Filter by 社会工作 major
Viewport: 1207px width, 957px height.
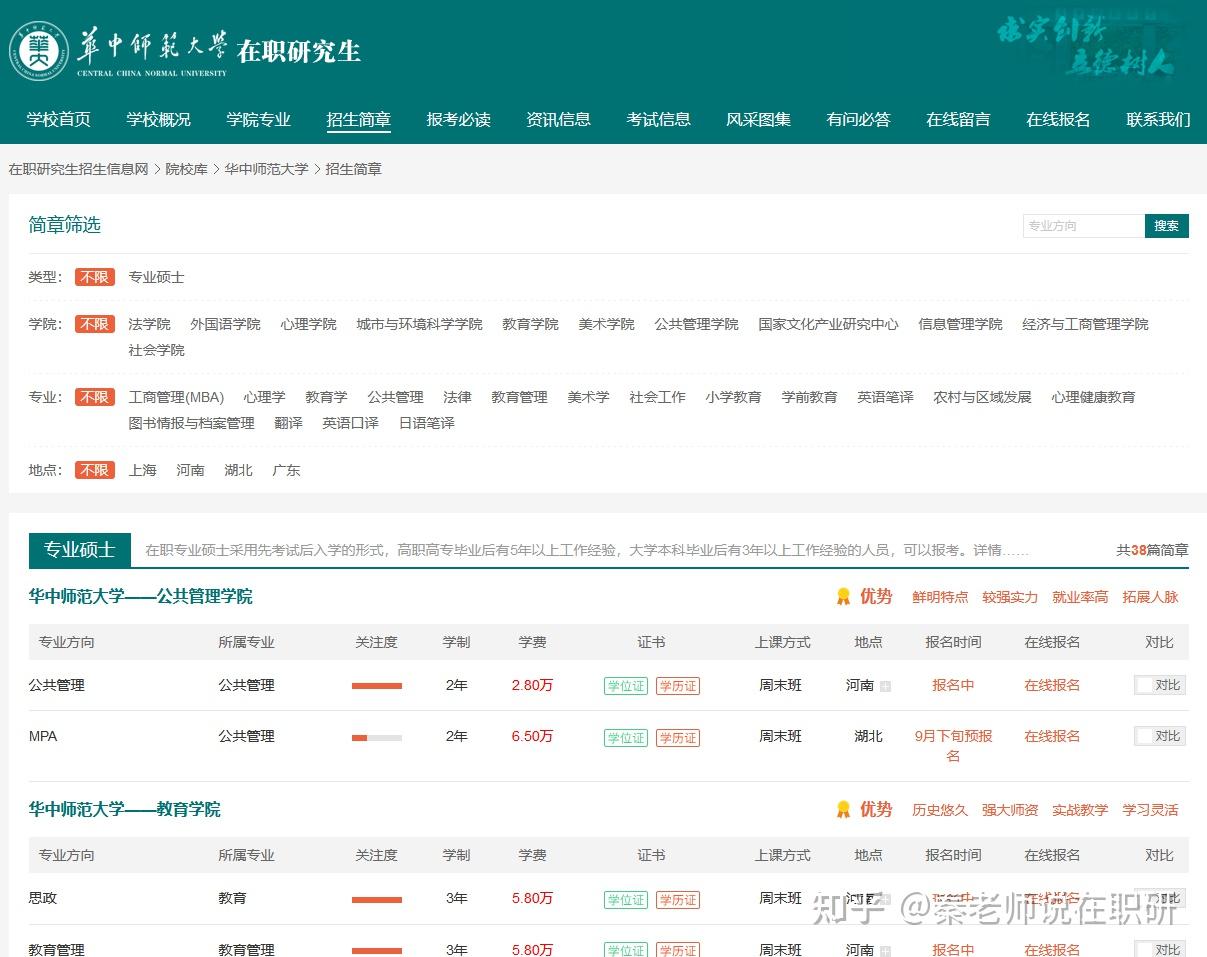[658, 397]
